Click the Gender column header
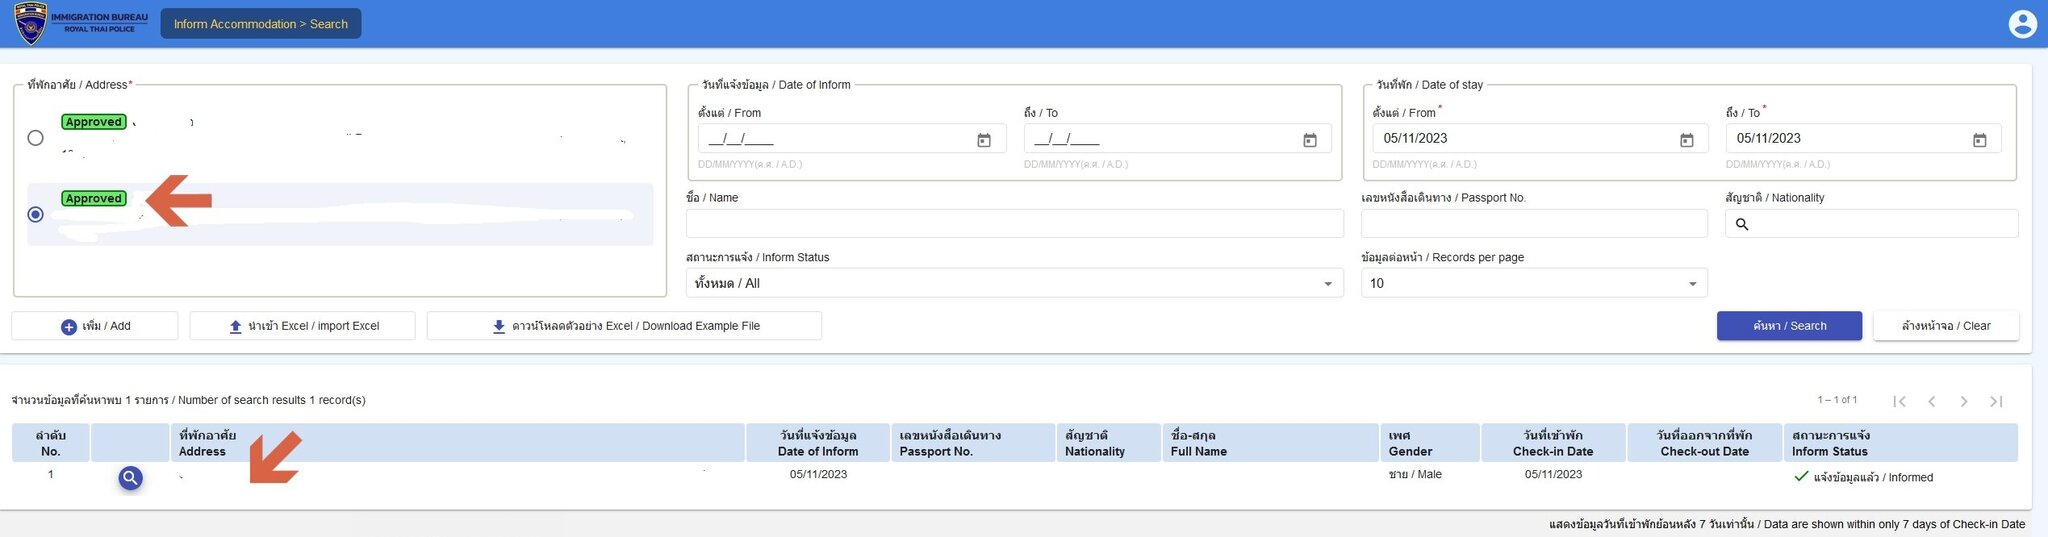The width and height of the screenshot is (2048, 537). pyautogui.click(x=1430, y=443)
